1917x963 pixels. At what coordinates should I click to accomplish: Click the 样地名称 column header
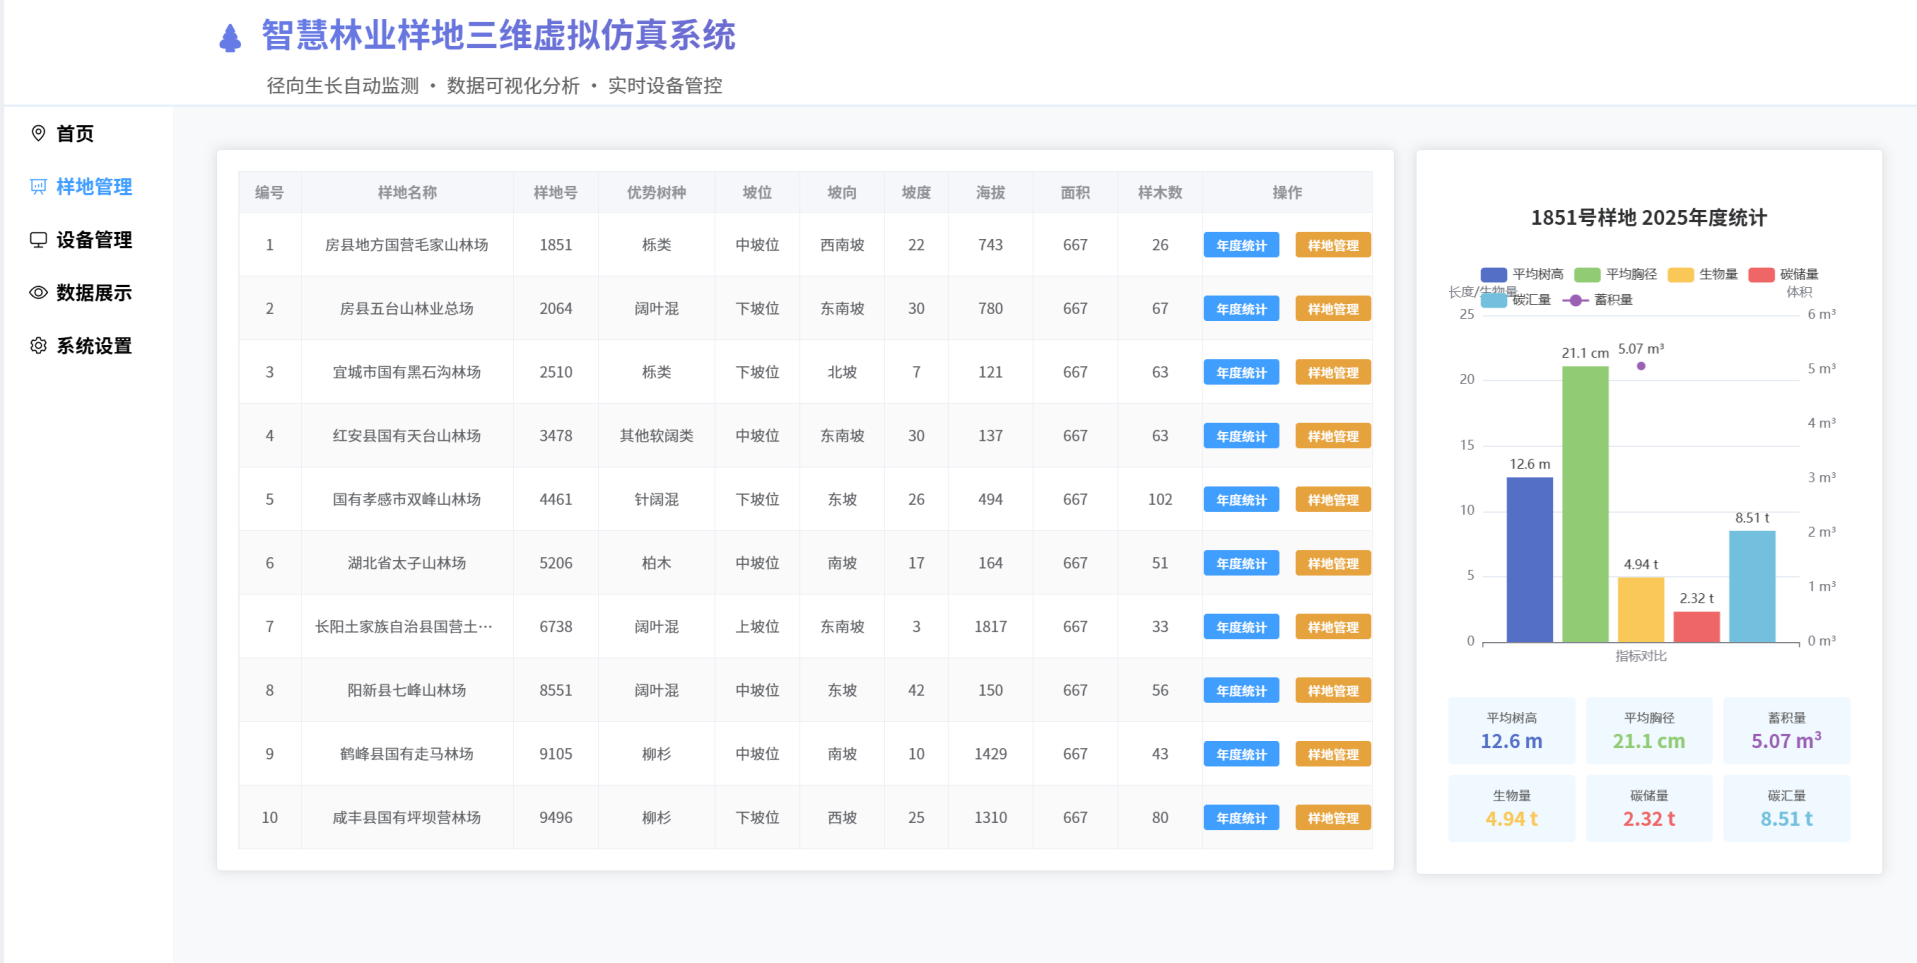click(407, 192)
